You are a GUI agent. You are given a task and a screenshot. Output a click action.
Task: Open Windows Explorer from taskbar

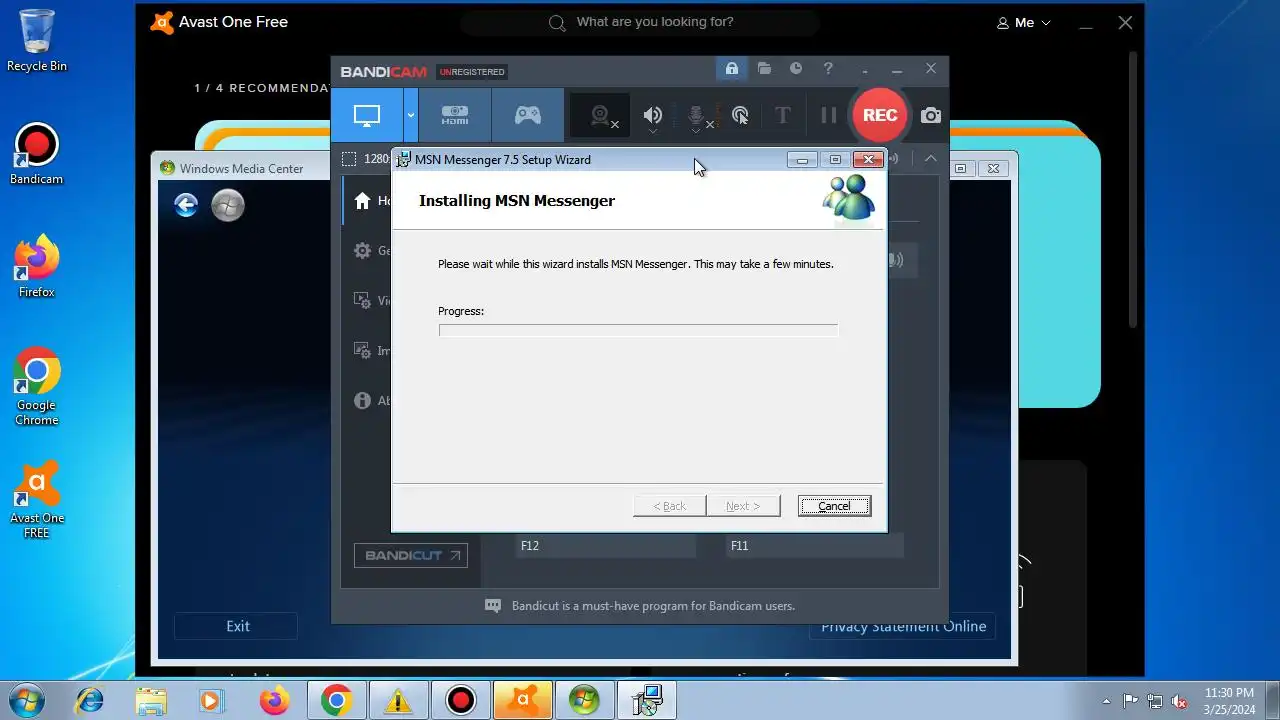point(150,701)
